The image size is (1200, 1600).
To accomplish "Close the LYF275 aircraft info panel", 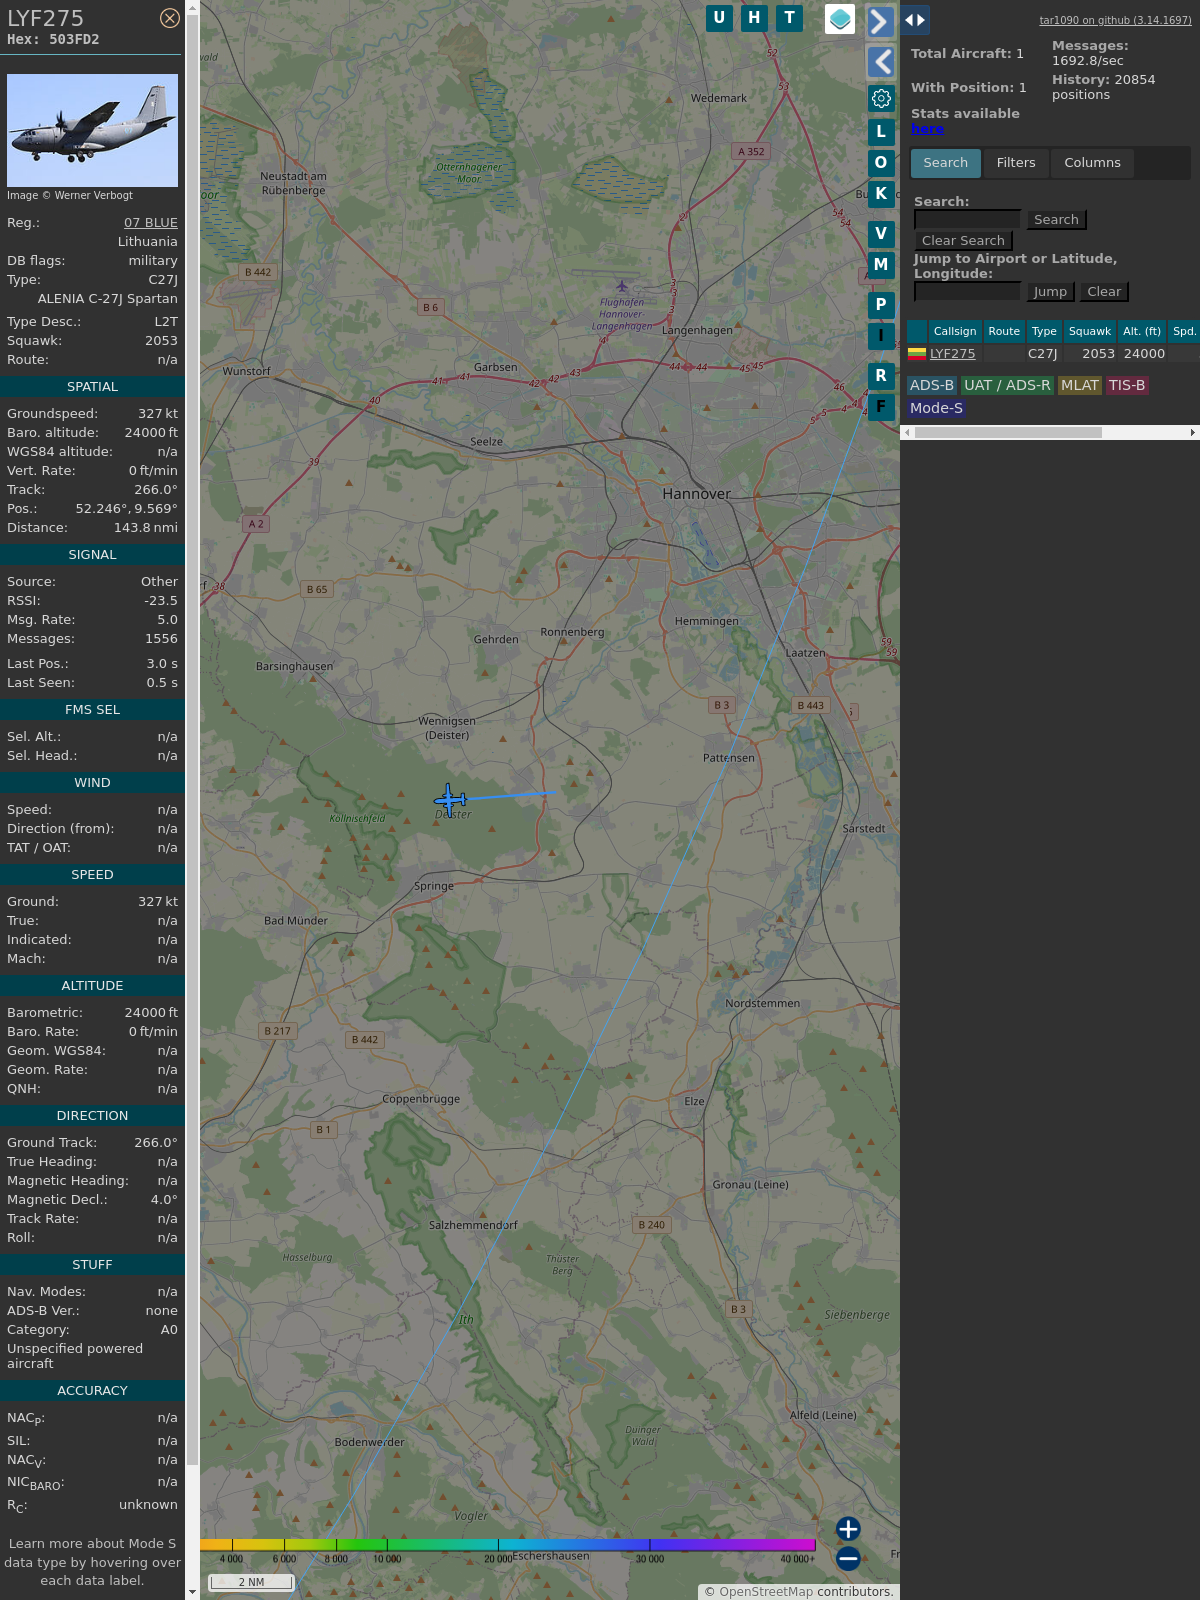I will click(x=170, y=18).
